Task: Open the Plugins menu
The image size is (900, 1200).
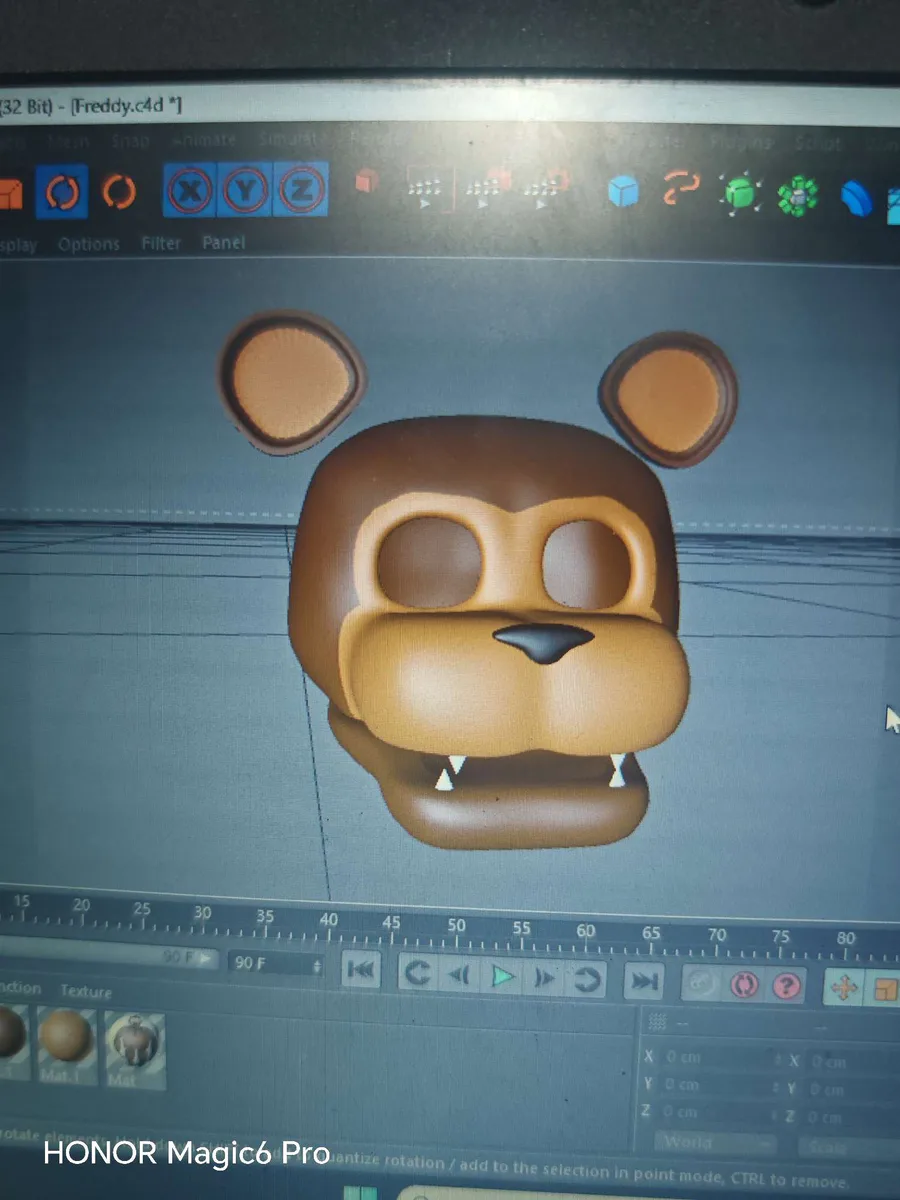Action: 741,143
